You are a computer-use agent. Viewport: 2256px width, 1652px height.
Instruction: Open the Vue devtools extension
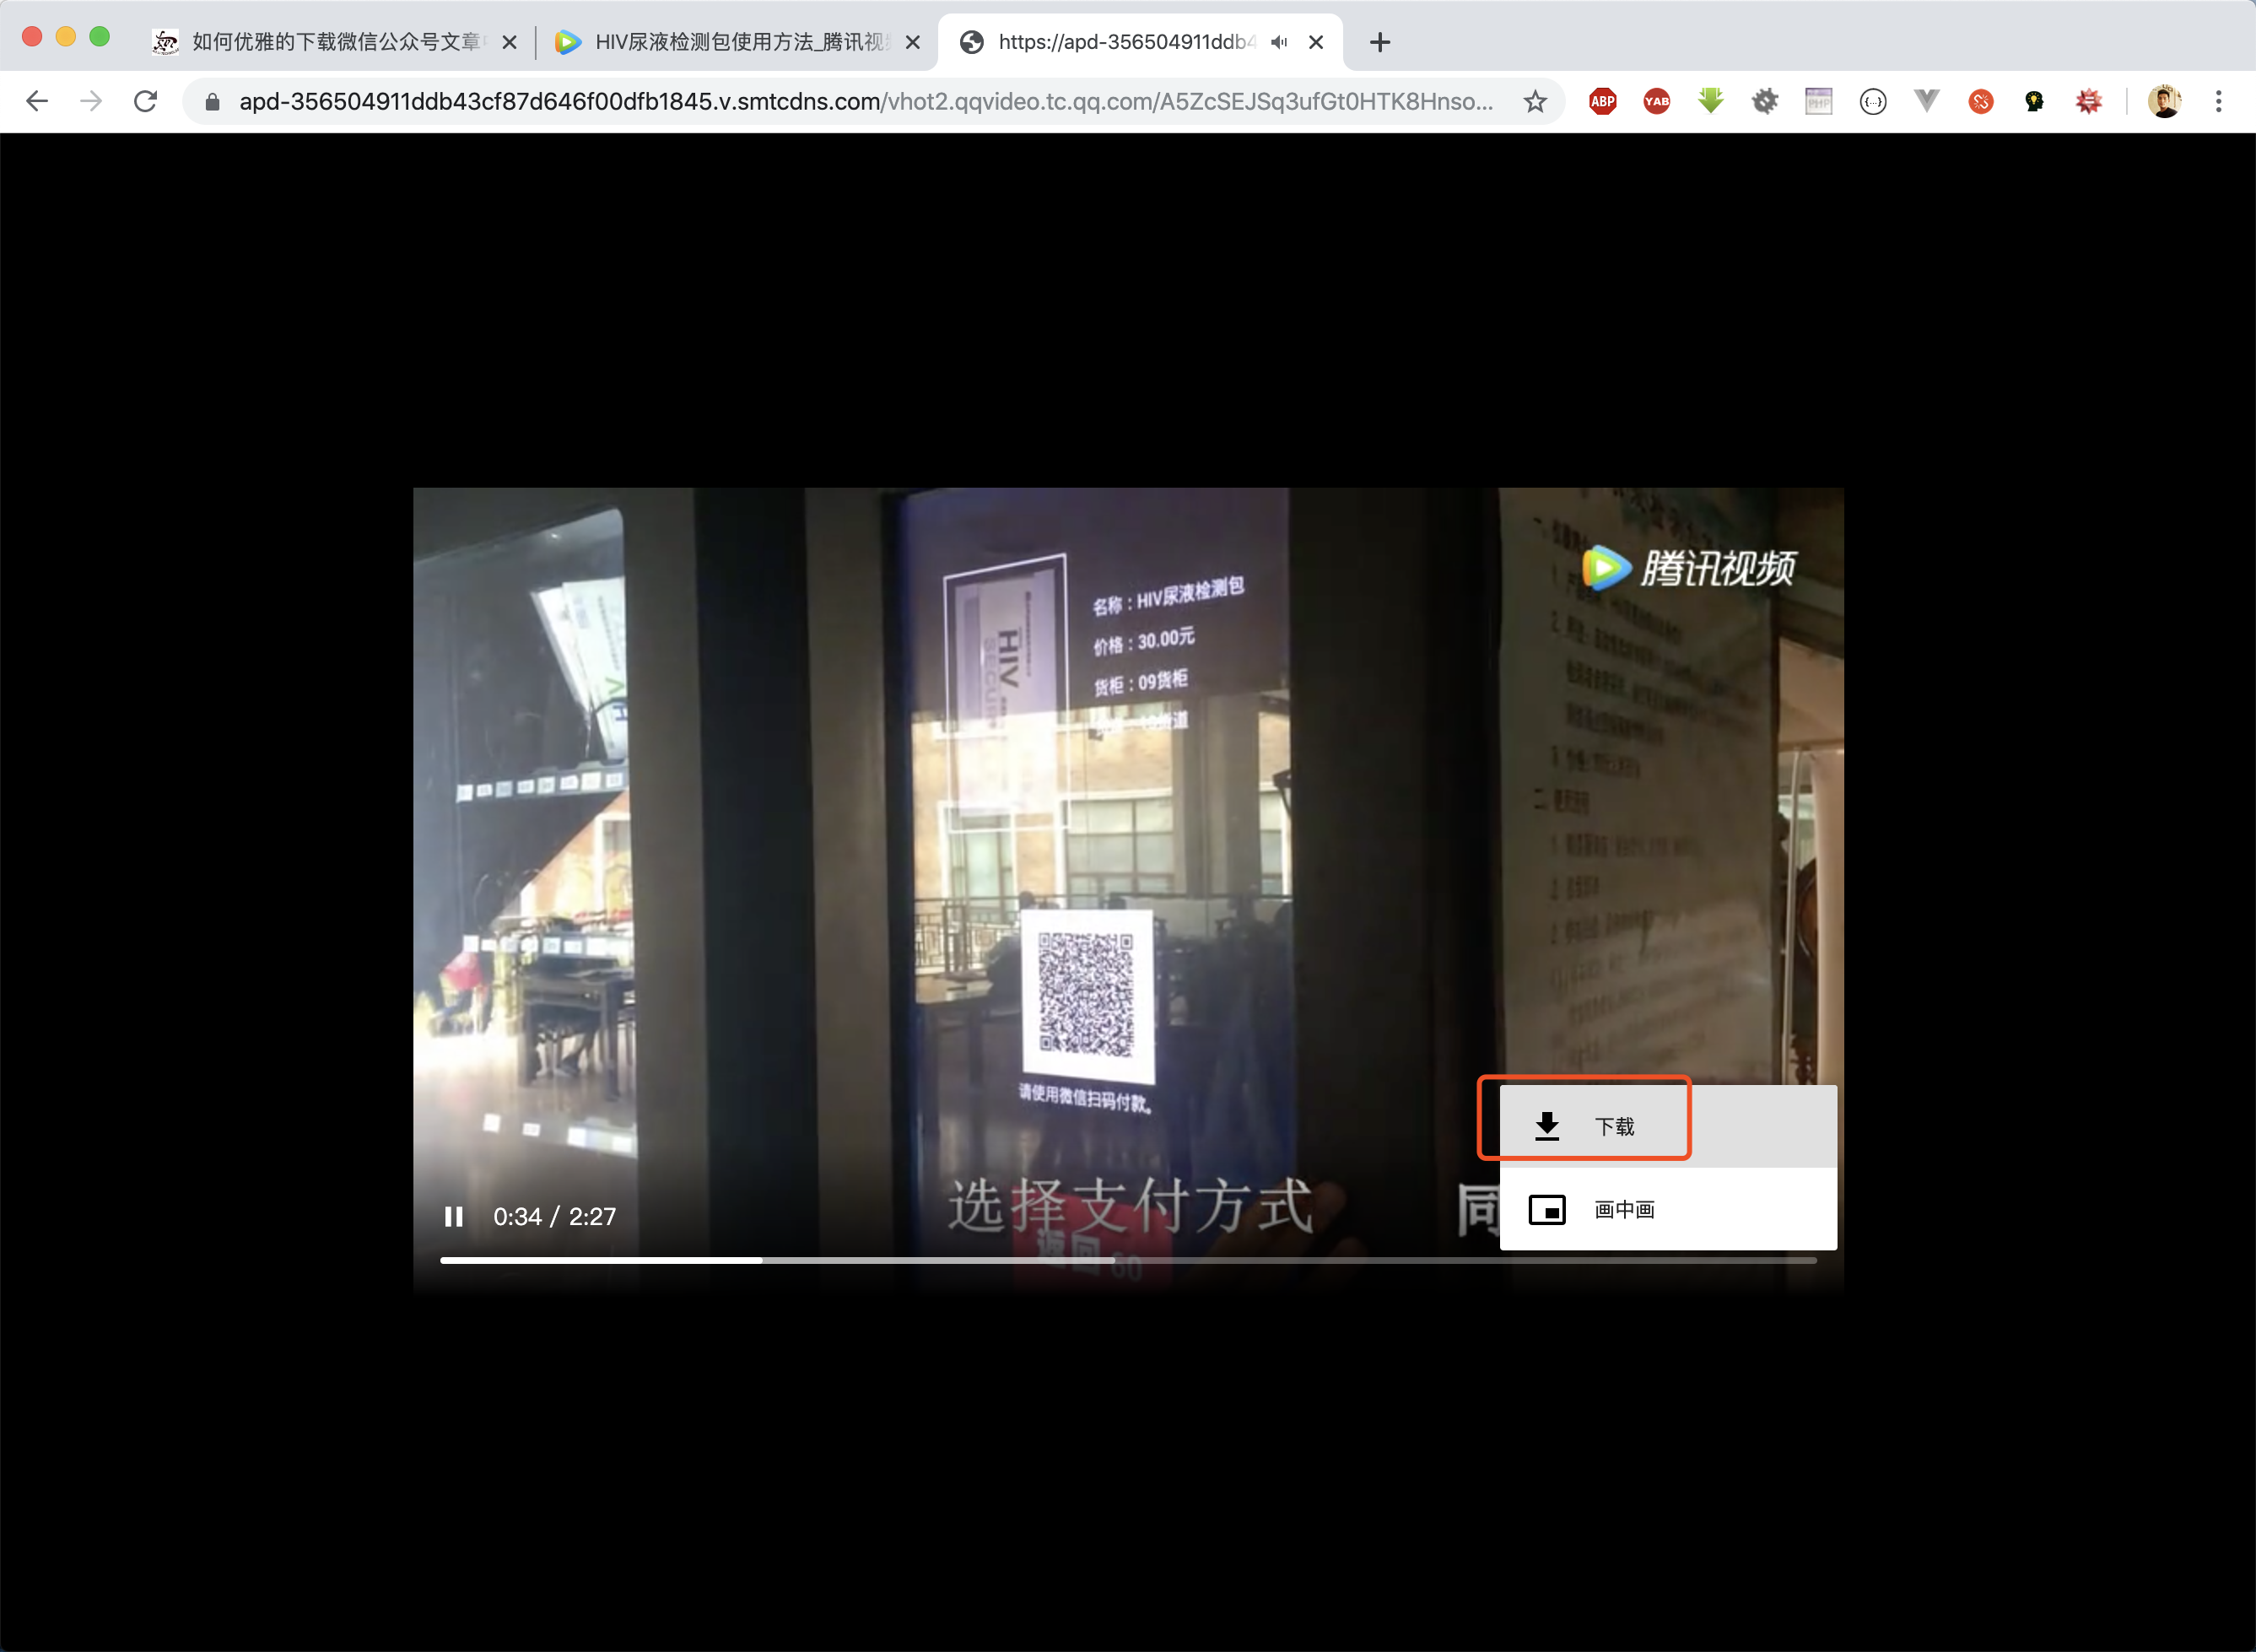tap(1927, 101)
